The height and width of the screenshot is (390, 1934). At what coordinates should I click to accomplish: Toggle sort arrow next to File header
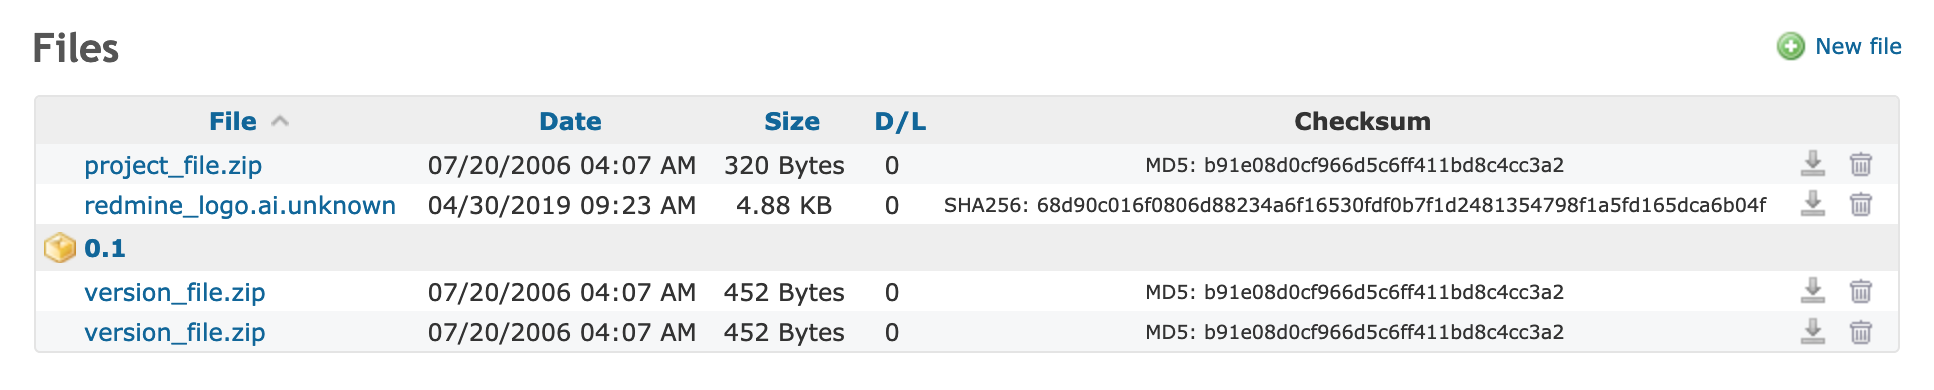(x=280, y=121)
